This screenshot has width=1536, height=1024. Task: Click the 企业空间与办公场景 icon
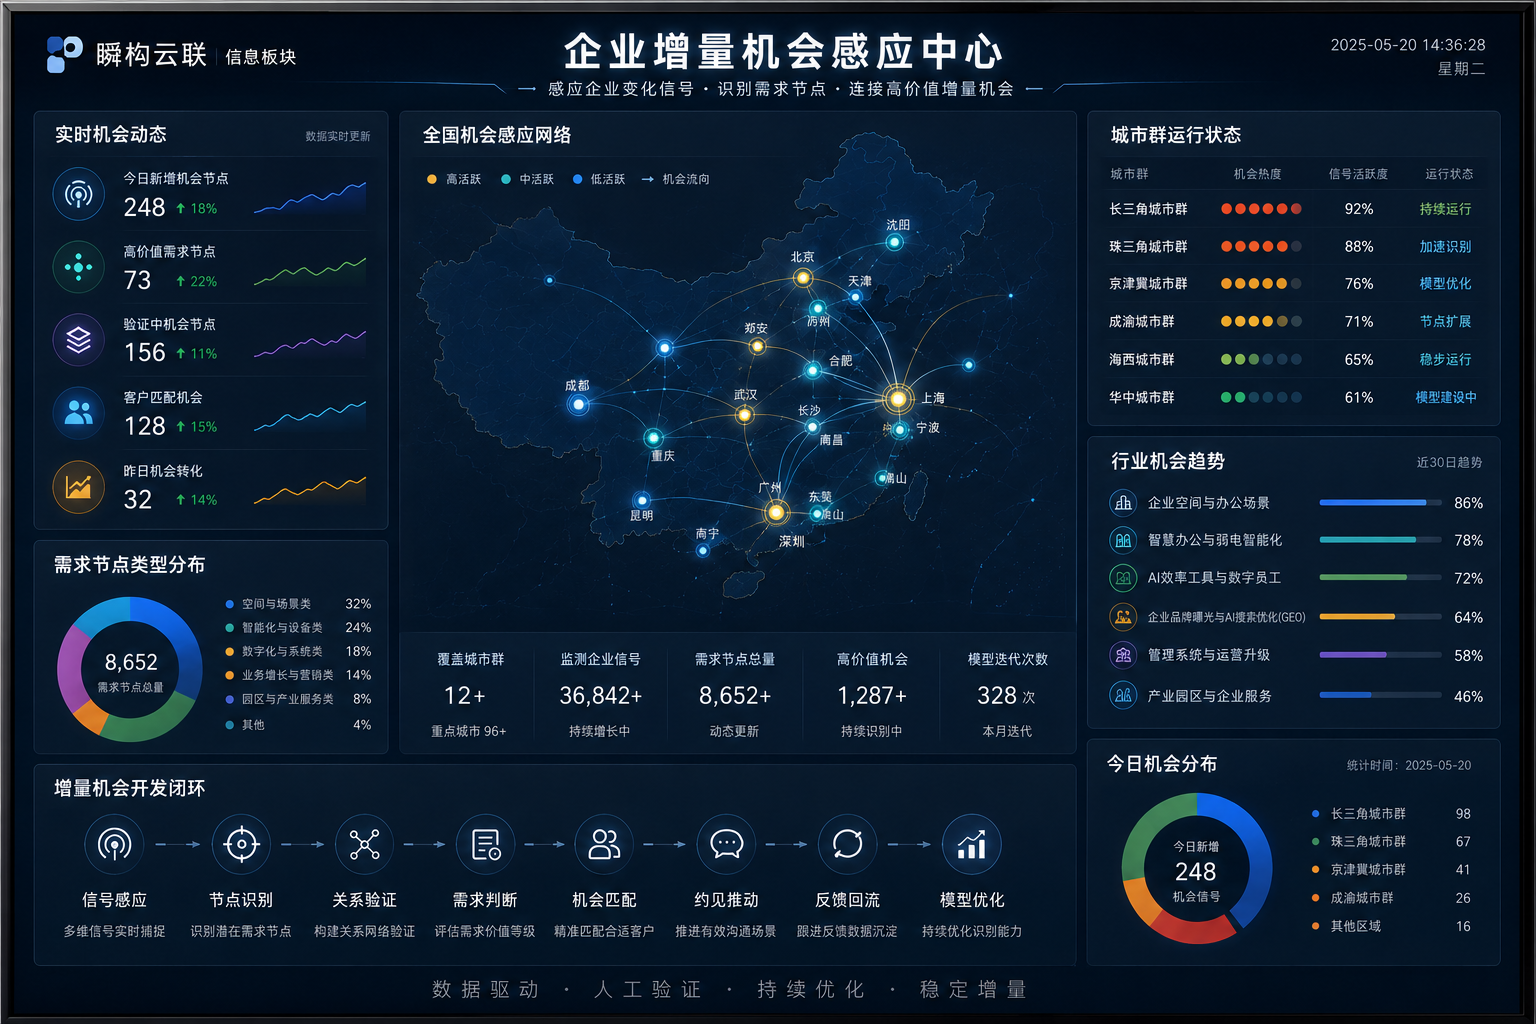coord(1123,503)
